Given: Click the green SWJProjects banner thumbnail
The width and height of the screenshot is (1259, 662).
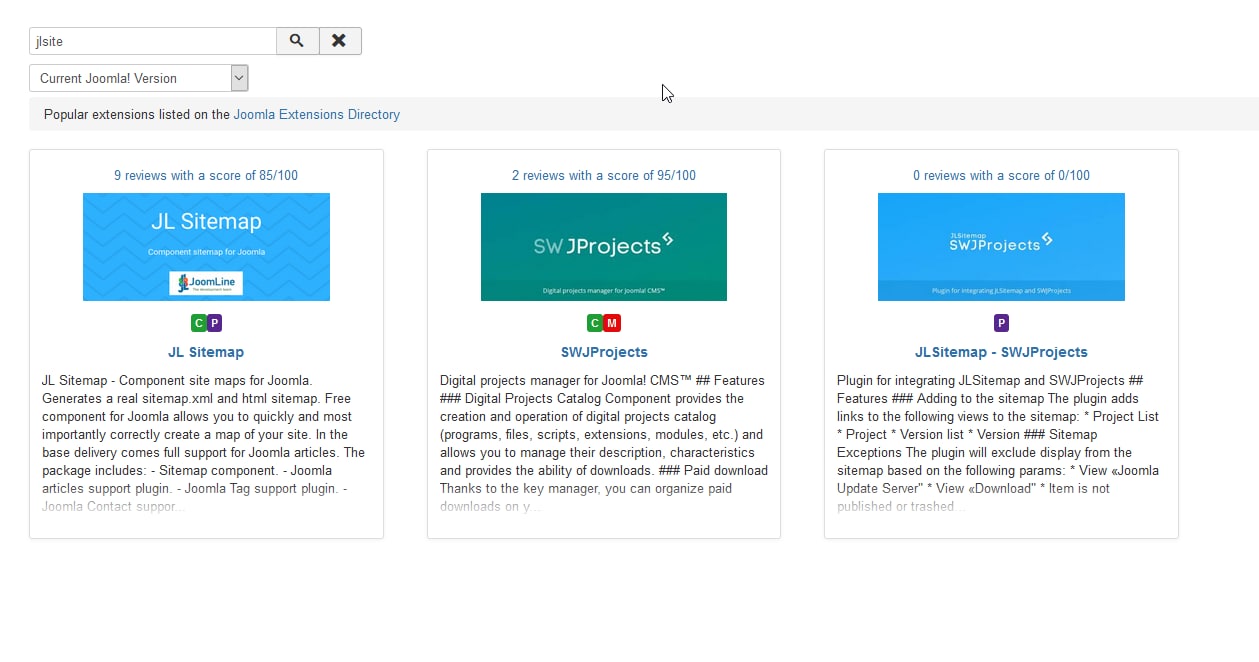Looking at the screenshot, I should [604, 247].
